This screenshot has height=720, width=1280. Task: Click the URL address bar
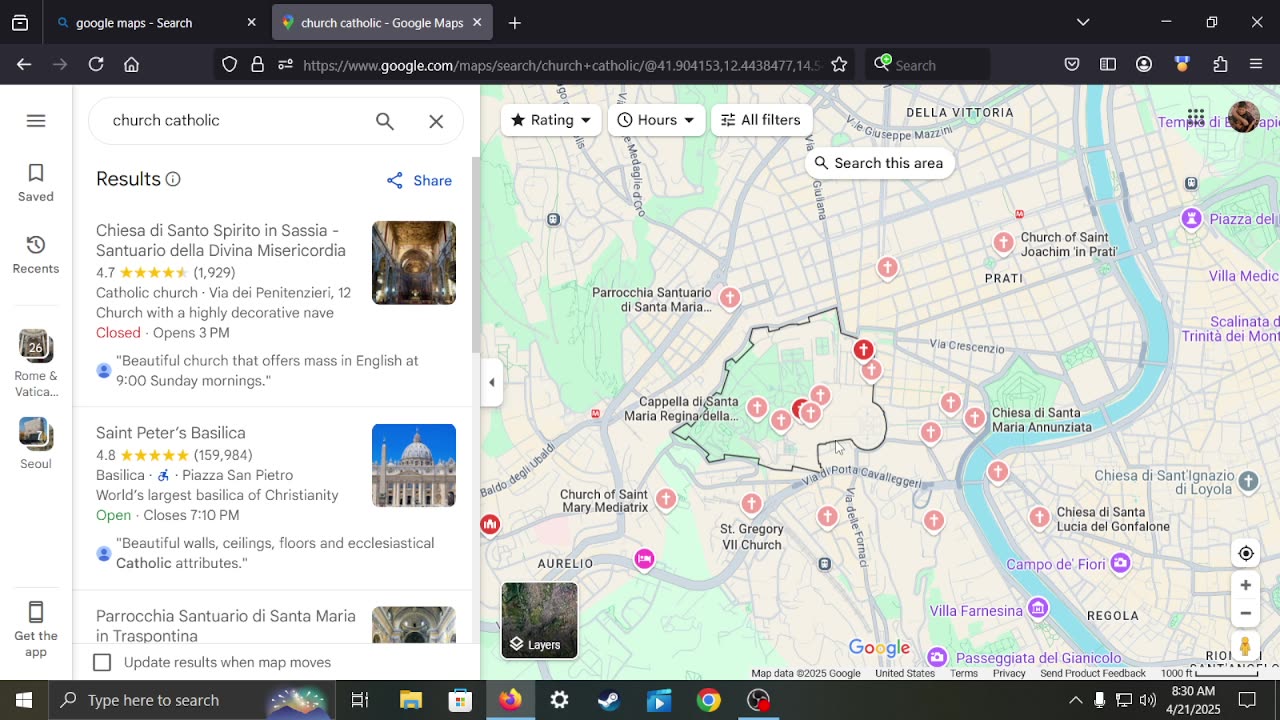click(562, 65)
